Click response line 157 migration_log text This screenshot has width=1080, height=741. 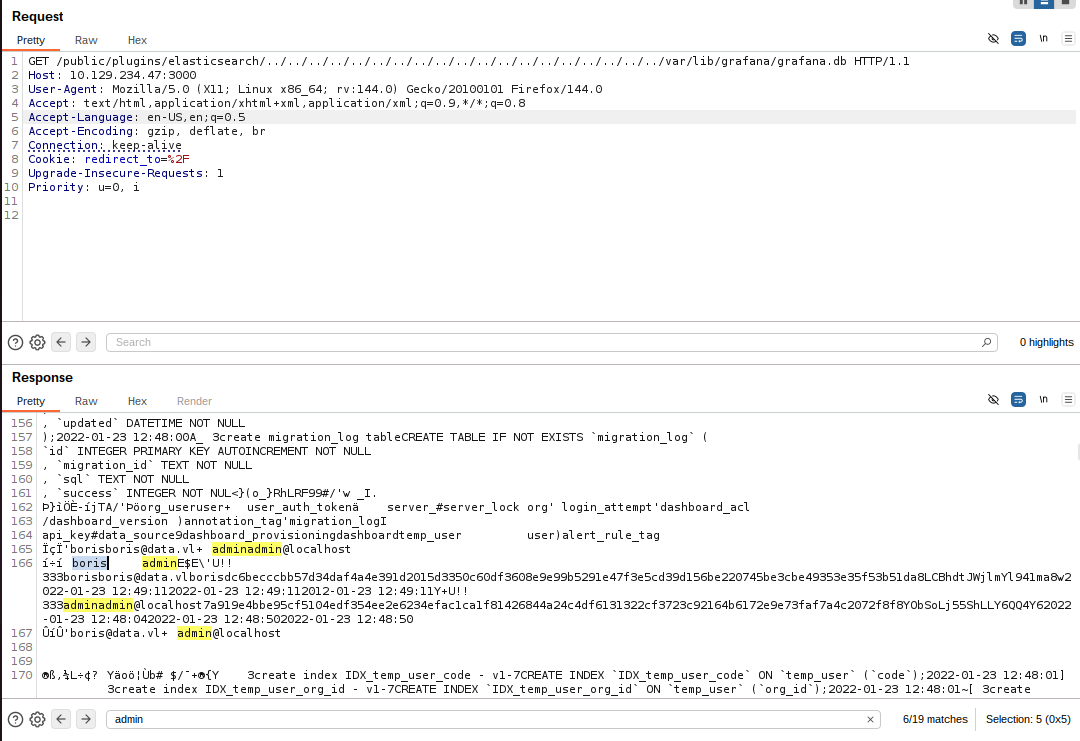pyautogui.click(x=375, y=437)
